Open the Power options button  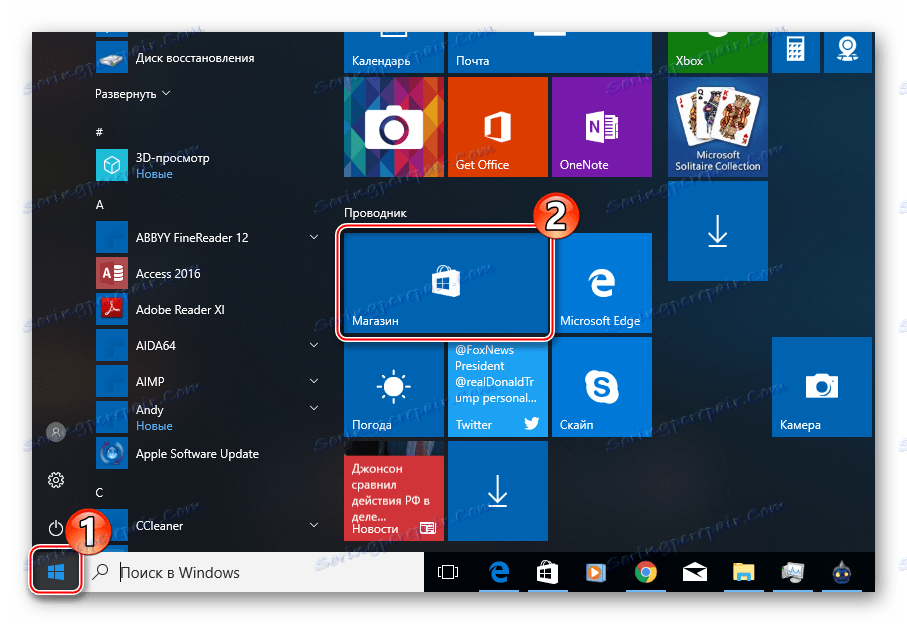pyautogui.click(x=56, y=527)
